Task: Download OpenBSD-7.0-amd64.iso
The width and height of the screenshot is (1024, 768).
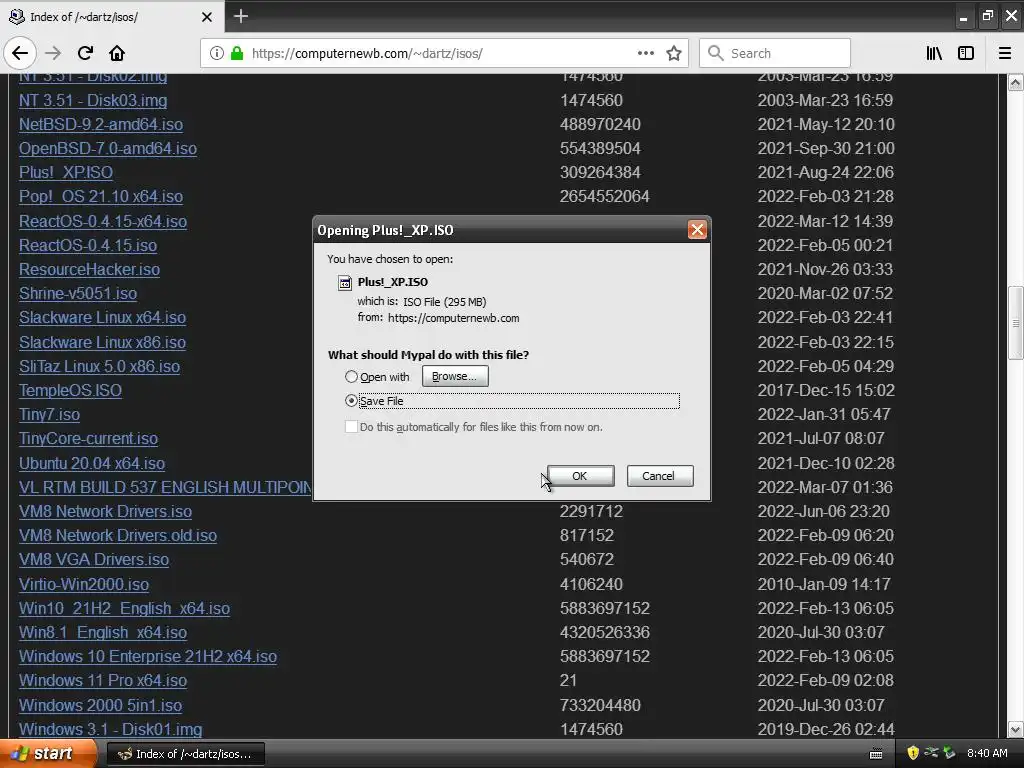Action: (108, 149)
